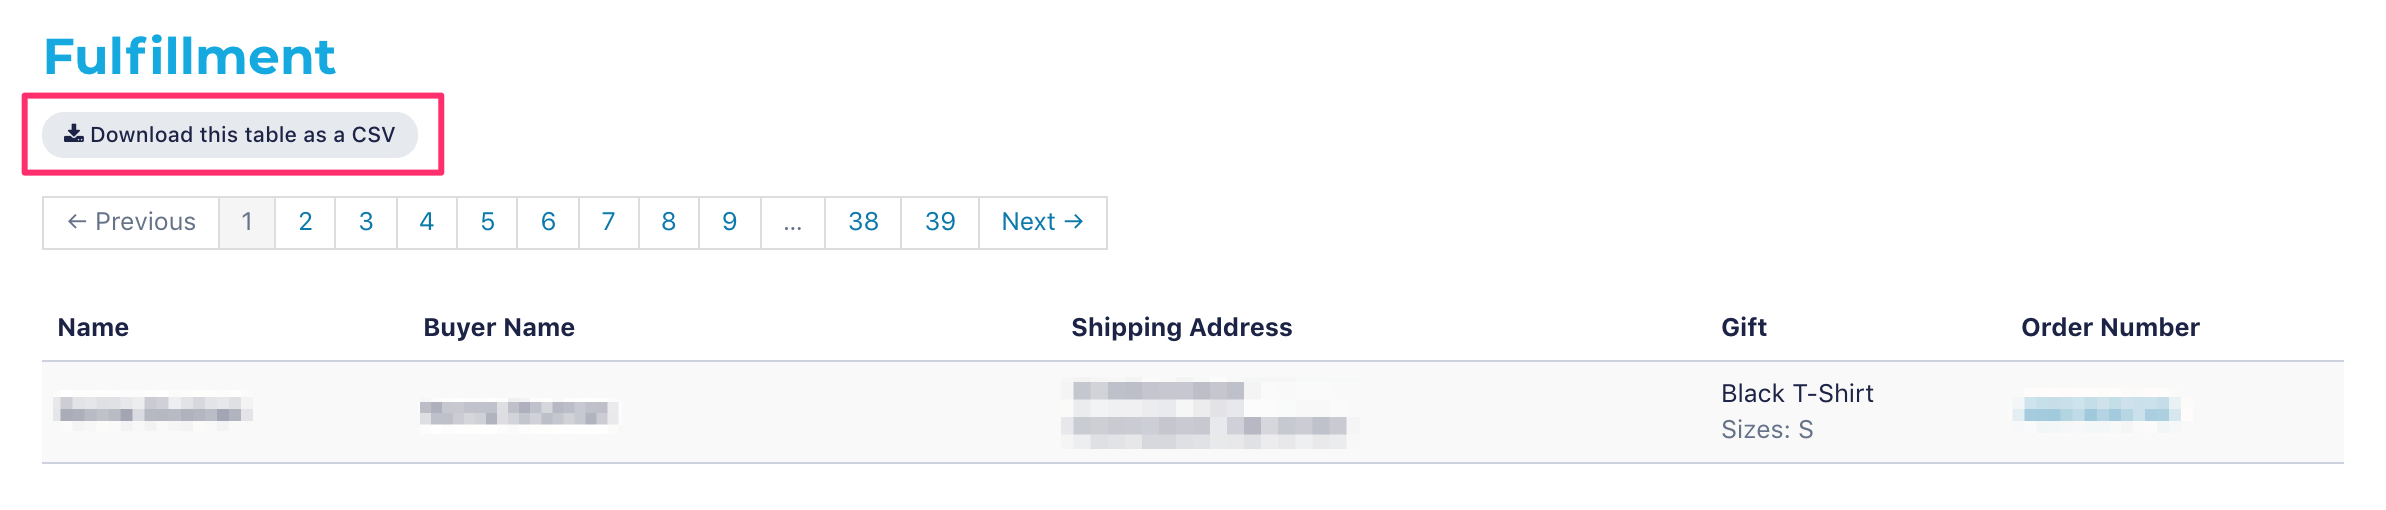Select page 1 in pagination

(247, 222)
